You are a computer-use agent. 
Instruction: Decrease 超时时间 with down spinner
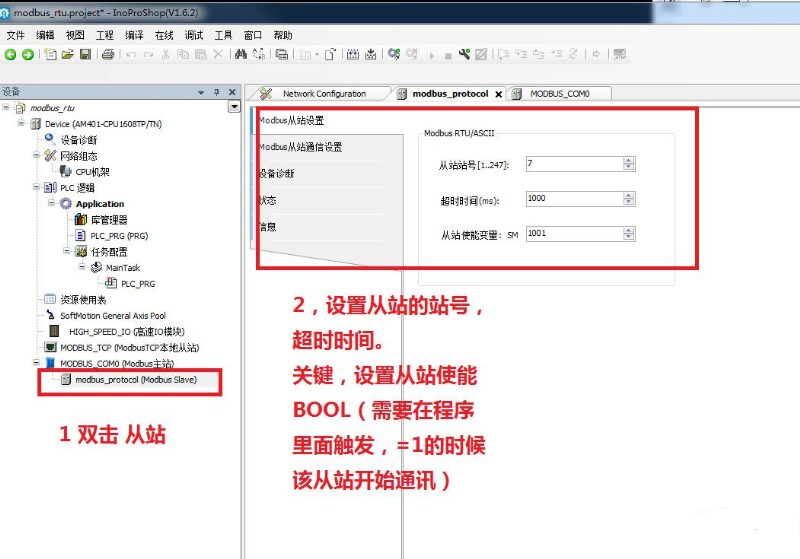pos(629,202)
